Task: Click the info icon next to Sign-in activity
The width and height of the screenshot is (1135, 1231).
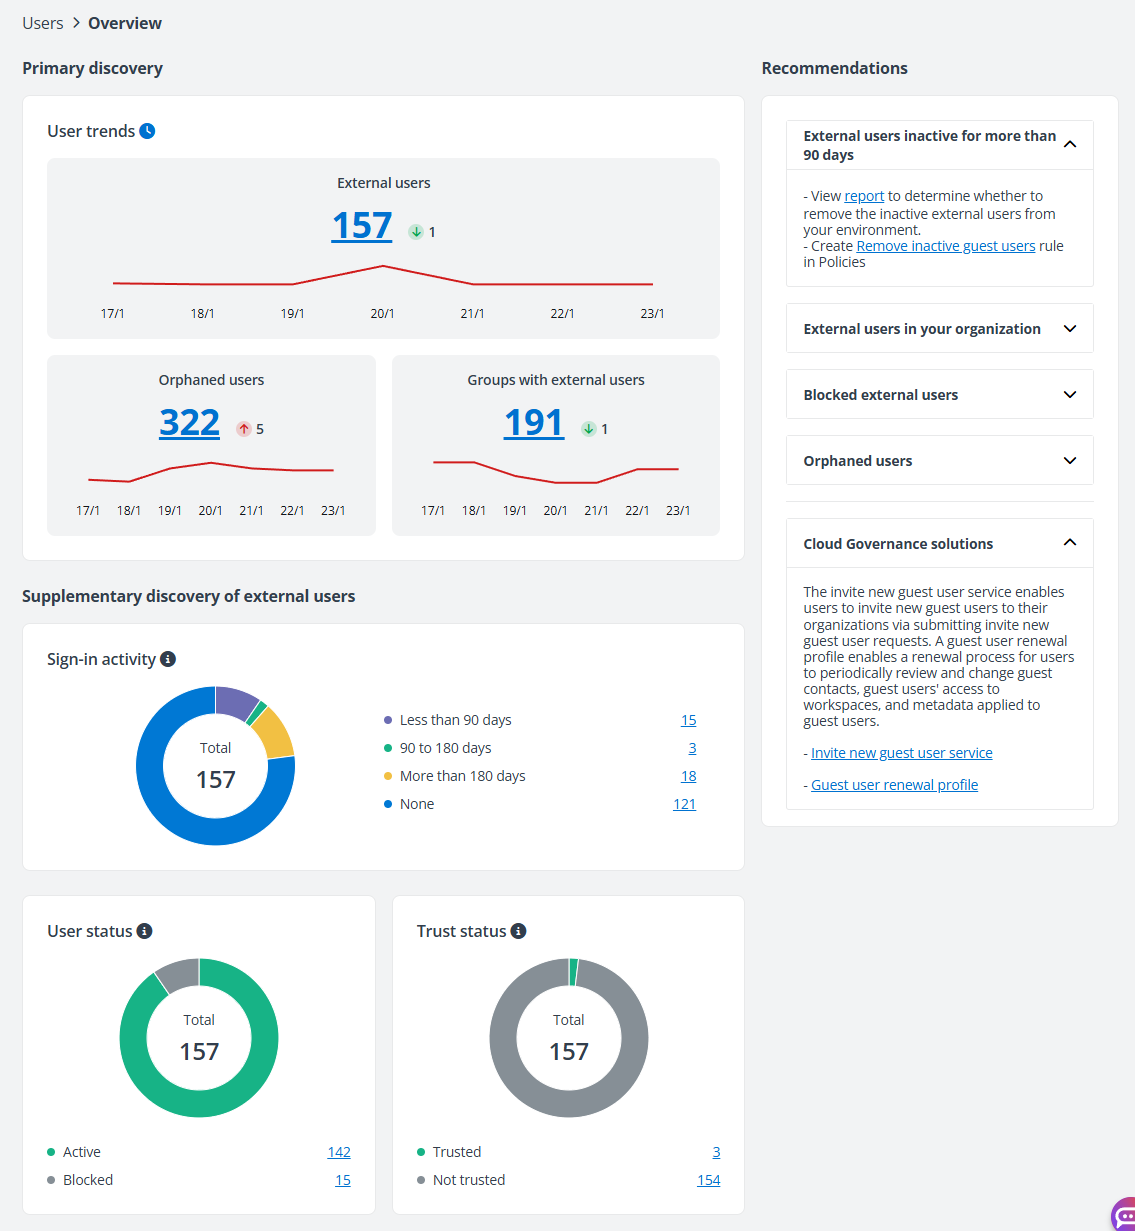Action: 168,658
